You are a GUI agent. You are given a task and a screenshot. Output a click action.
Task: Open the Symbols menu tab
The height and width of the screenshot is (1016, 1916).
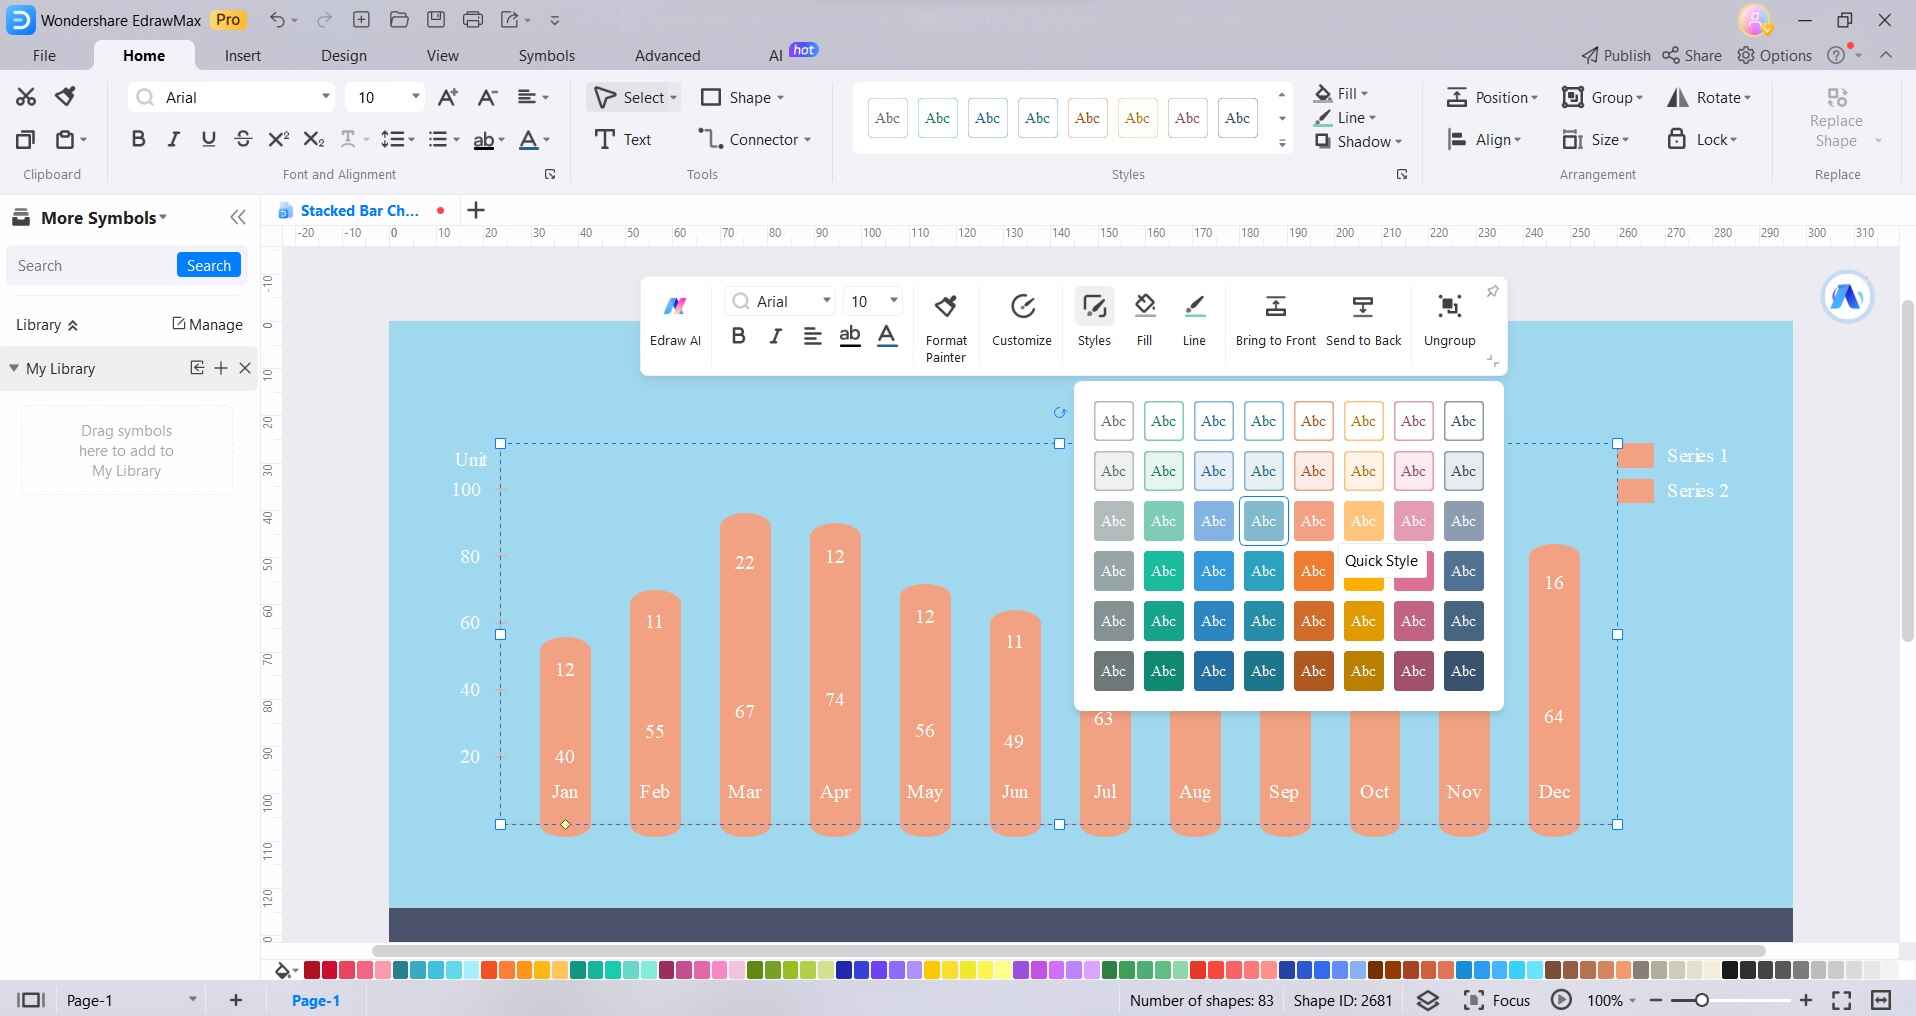(x=546, y=56)
